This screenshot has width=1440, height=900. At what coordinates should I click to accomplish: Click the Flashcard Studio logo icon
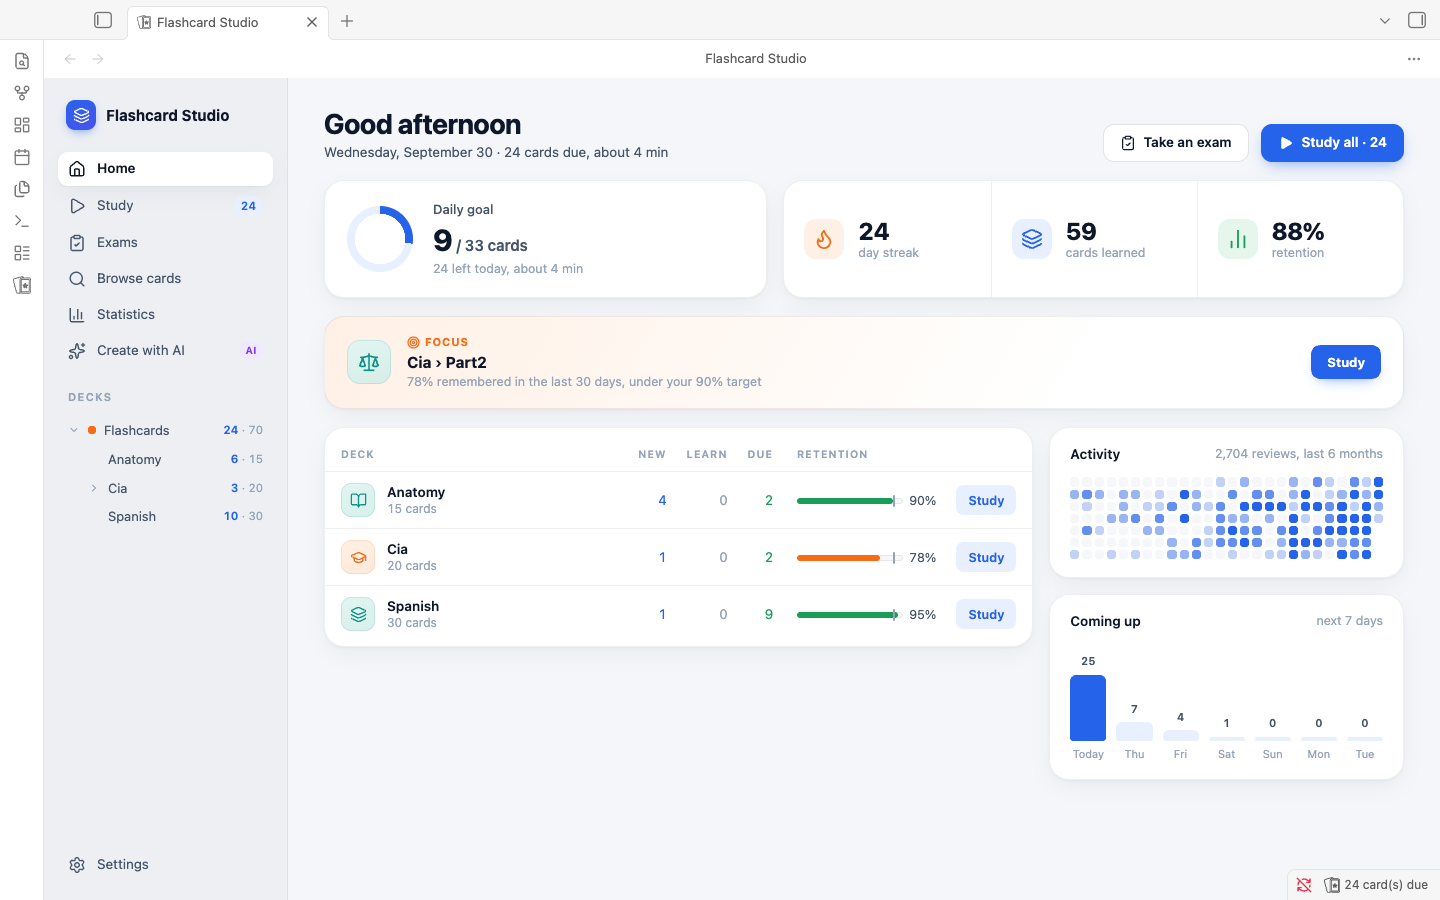tap(81, 115)
